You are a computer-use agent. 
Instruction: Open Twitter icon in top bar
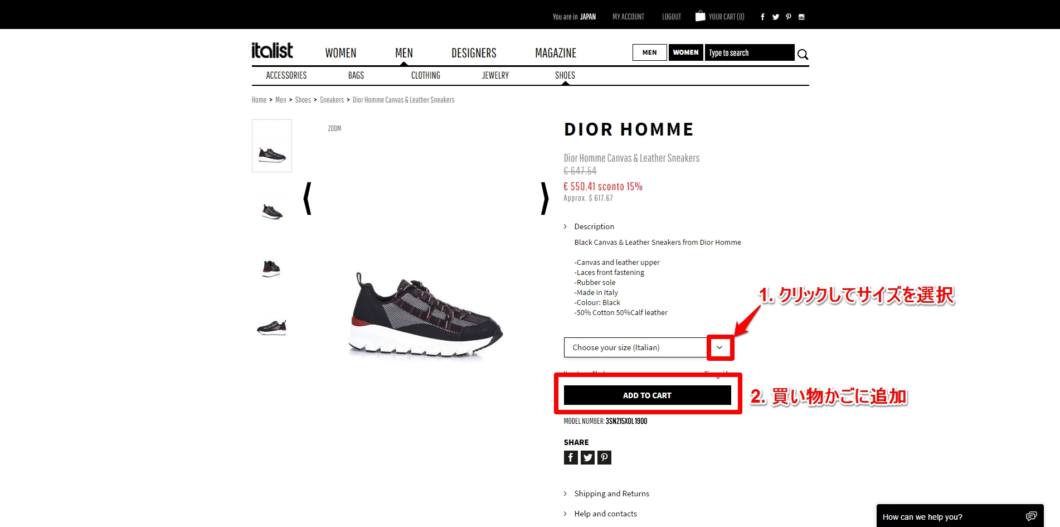pyautogui.click(x=775, y=17)
